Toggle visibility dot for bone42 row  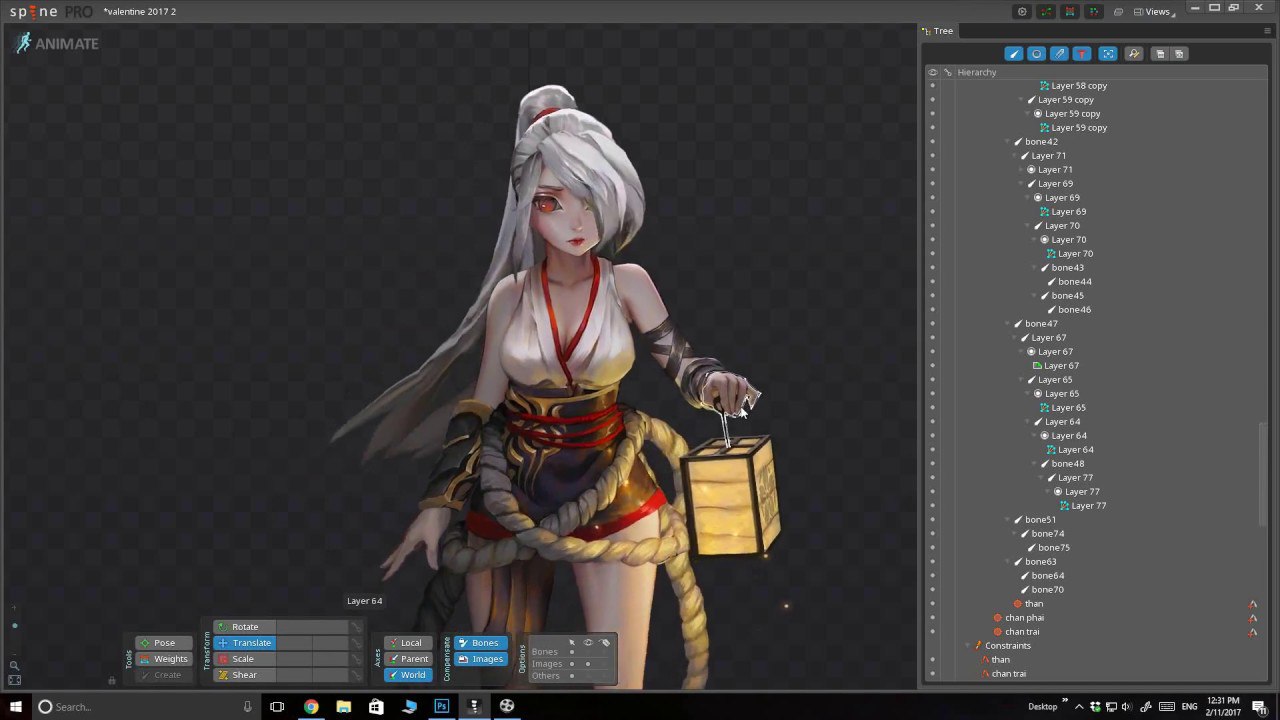pos(933,142)
